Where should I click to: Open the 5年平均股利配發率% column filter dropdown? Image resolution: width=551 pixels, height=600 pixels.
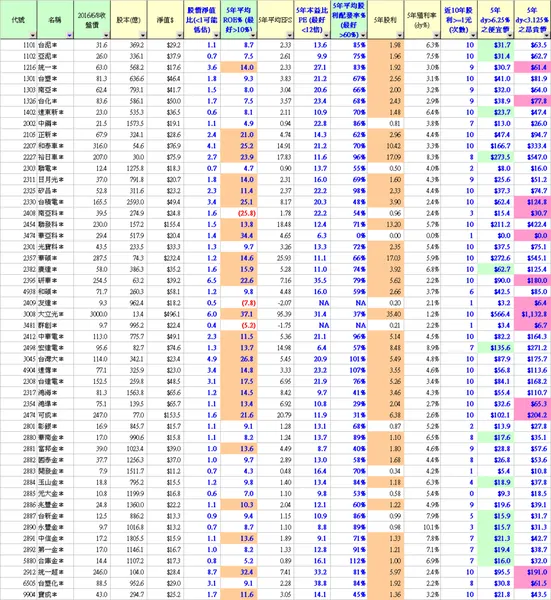(x=363, y=36)
